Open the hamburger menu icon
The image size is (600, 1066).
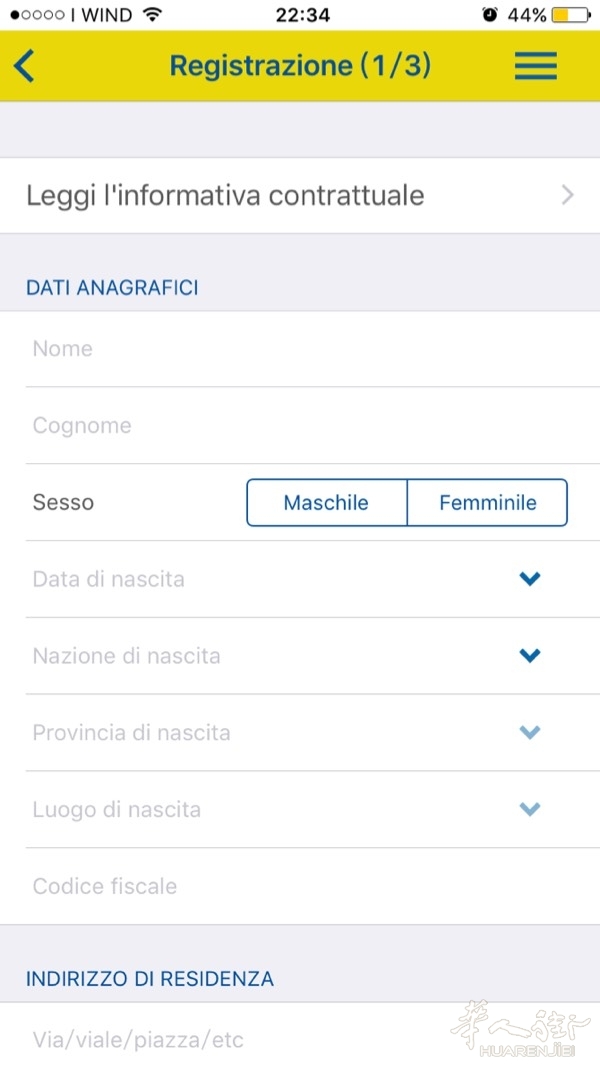(535, 66)
